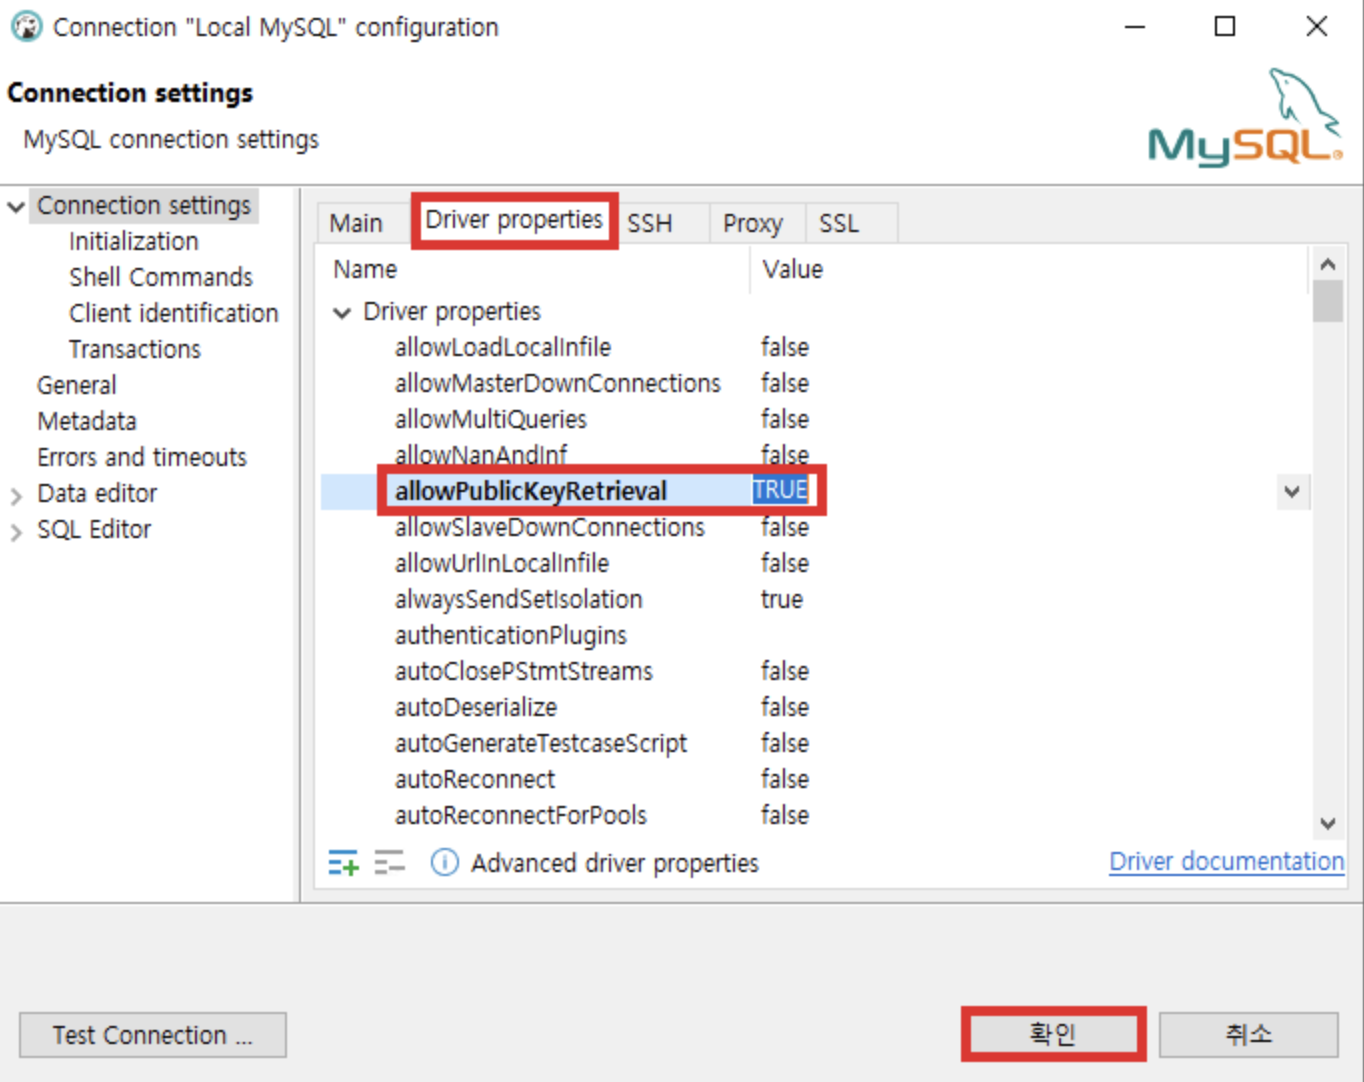Select Client identification in the tree

[174, 313]
